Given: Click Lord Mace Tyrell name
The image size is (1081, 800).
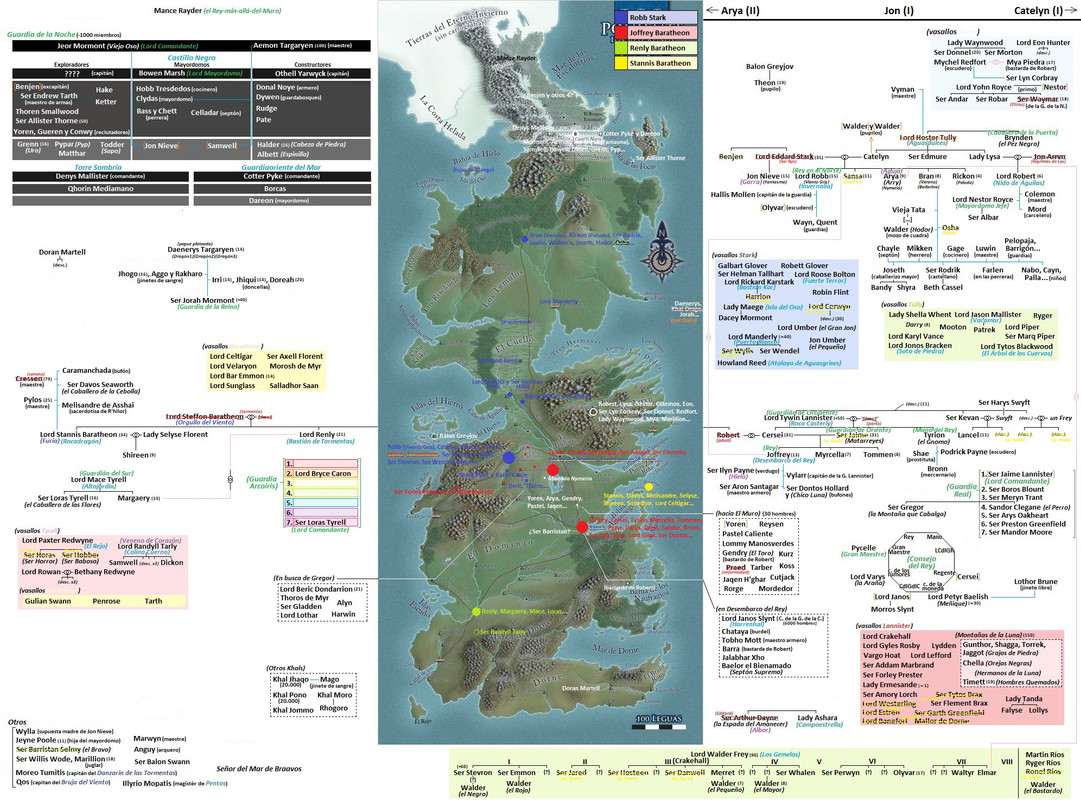Looking at the screenshot, I should [x=99, y=479].
